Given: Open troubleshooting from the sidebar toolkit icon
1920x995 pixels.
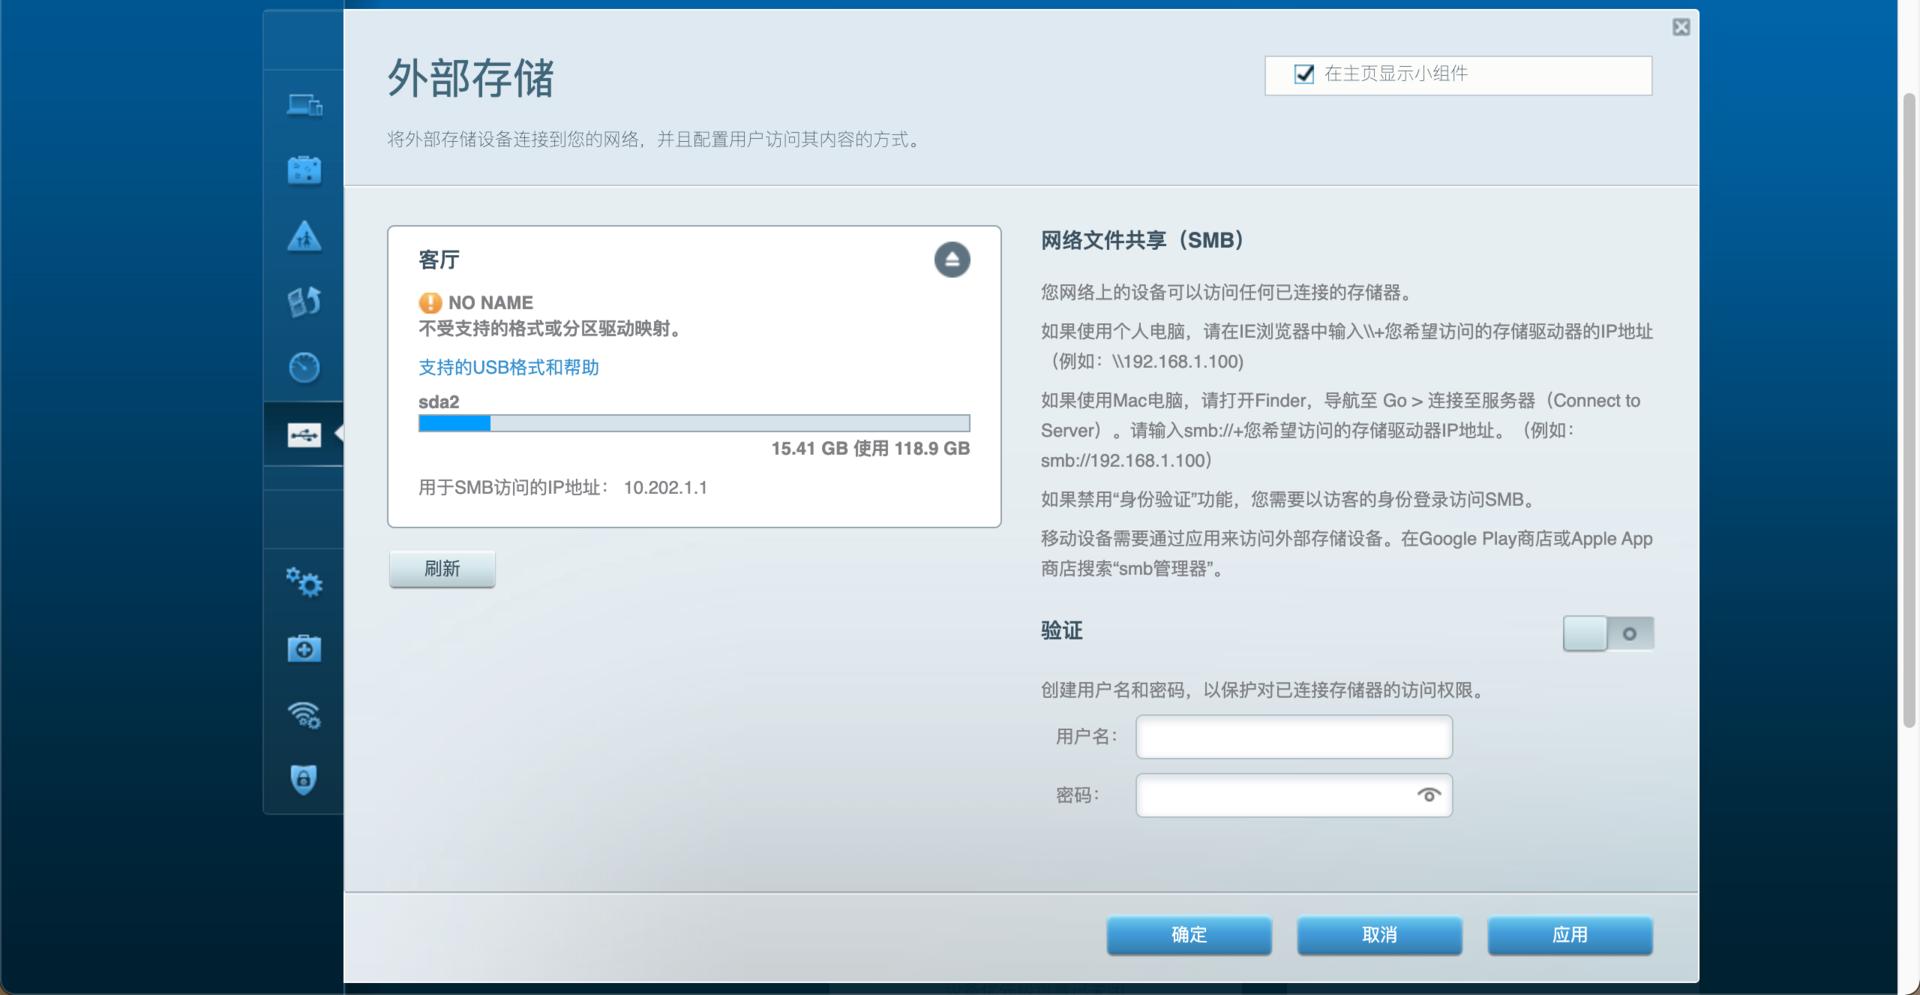Looking at the screenshot, I should [303, 648].
